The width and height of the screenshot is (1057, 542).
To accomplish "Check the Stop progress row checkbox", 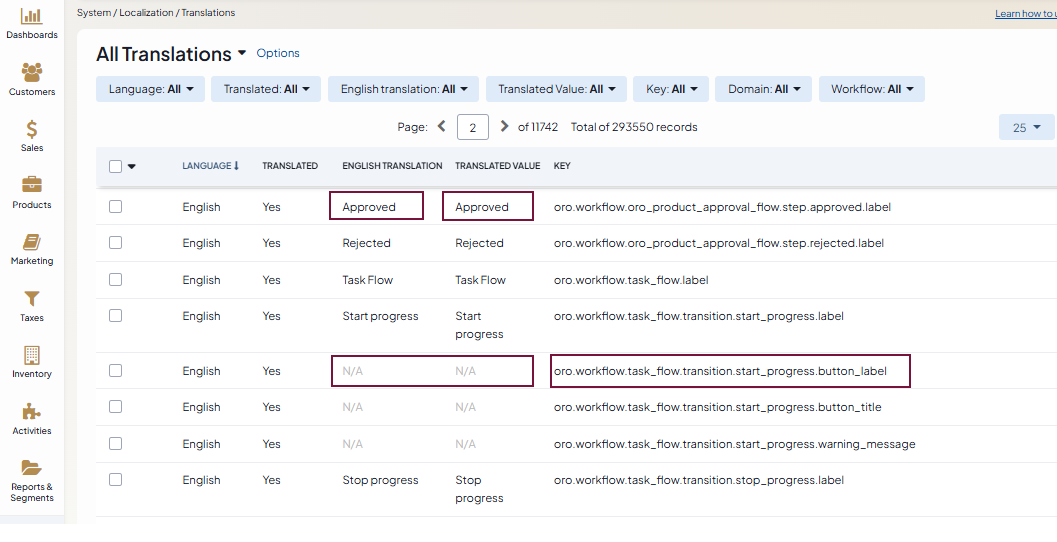I will (x=116, y=480).
